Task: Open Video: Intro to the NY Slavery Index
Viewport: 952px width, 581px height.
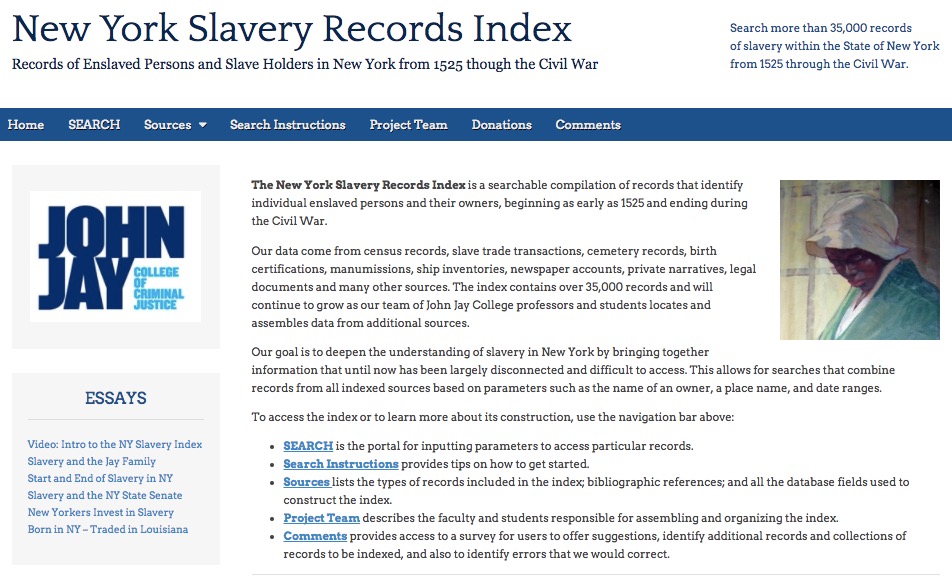Action: (x=115, y=444)
